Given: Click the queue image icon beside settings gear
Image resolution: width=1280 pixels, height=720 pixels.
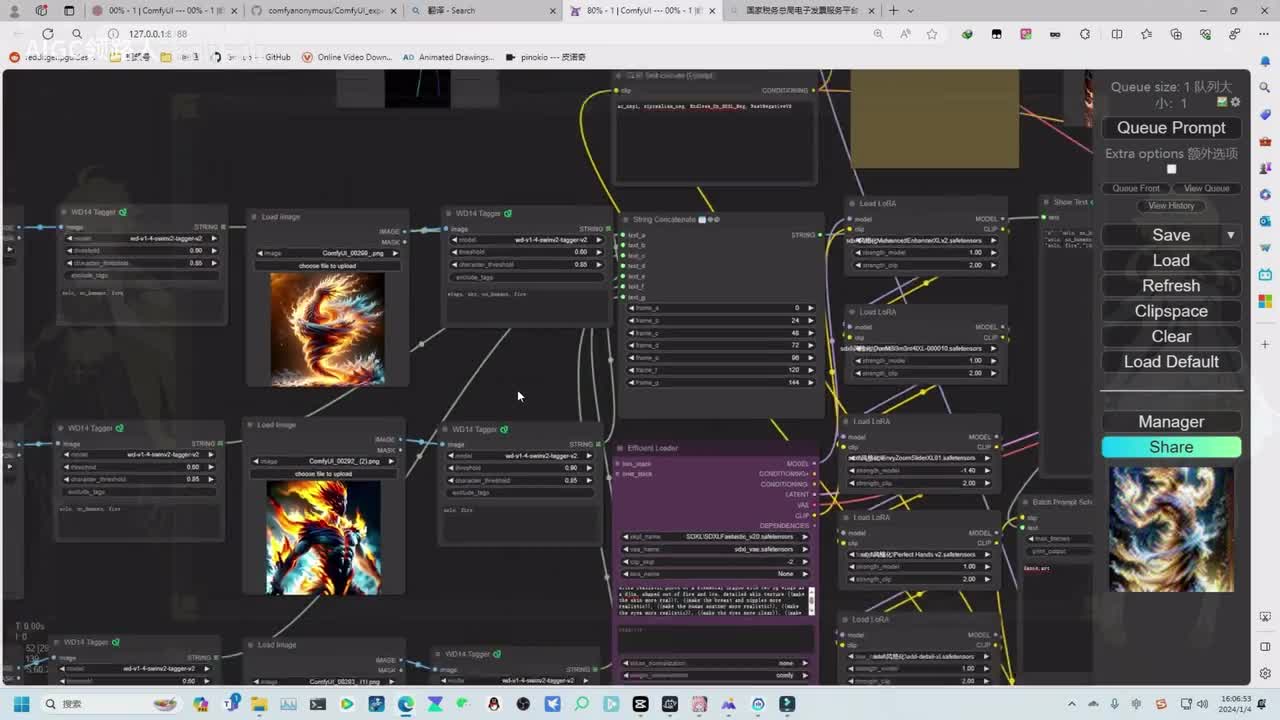Looking at the screenshot, I should tap(1222, 102).
